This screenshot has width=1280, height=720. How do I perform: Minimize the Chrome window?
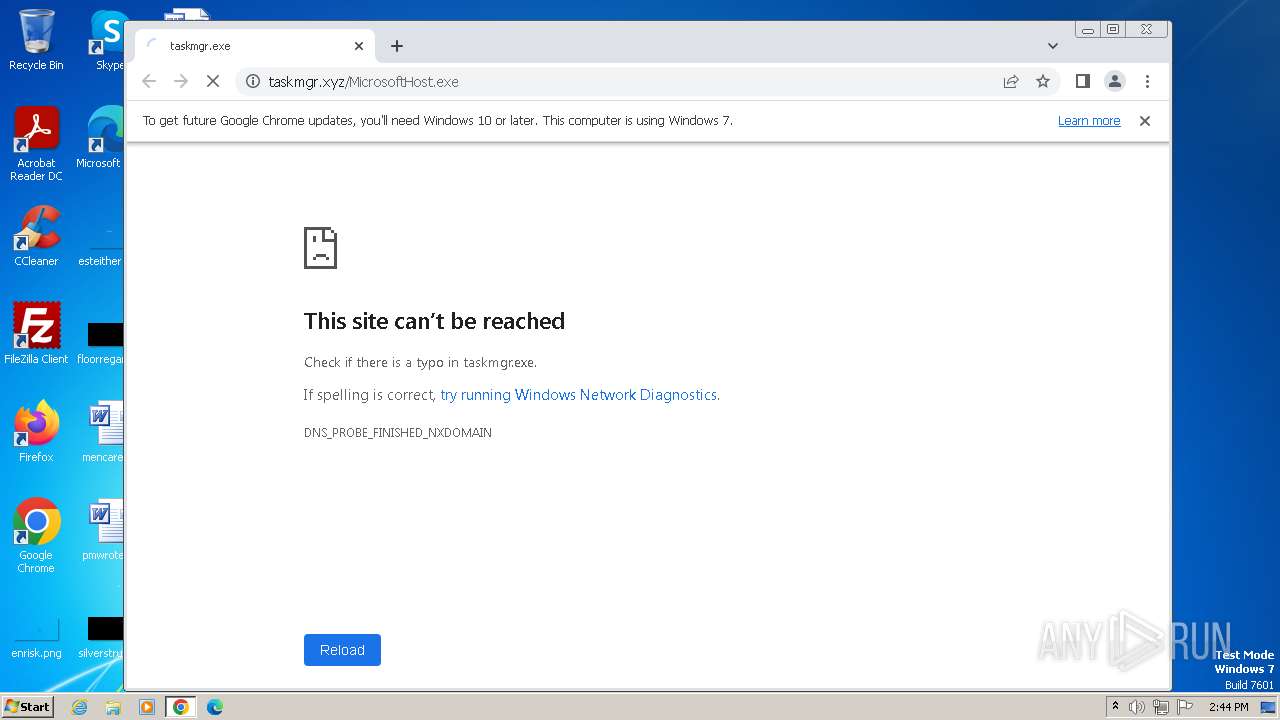click(x=1087, y=30)
